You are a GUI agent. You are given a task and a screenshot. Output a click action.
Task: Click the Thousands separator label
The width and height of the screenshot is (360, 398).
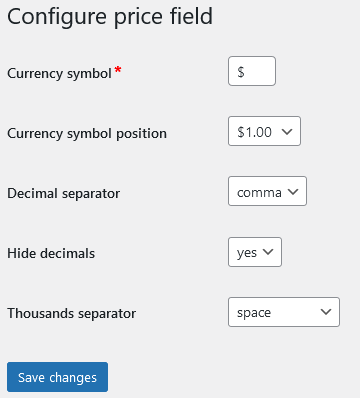click(72, 313)
